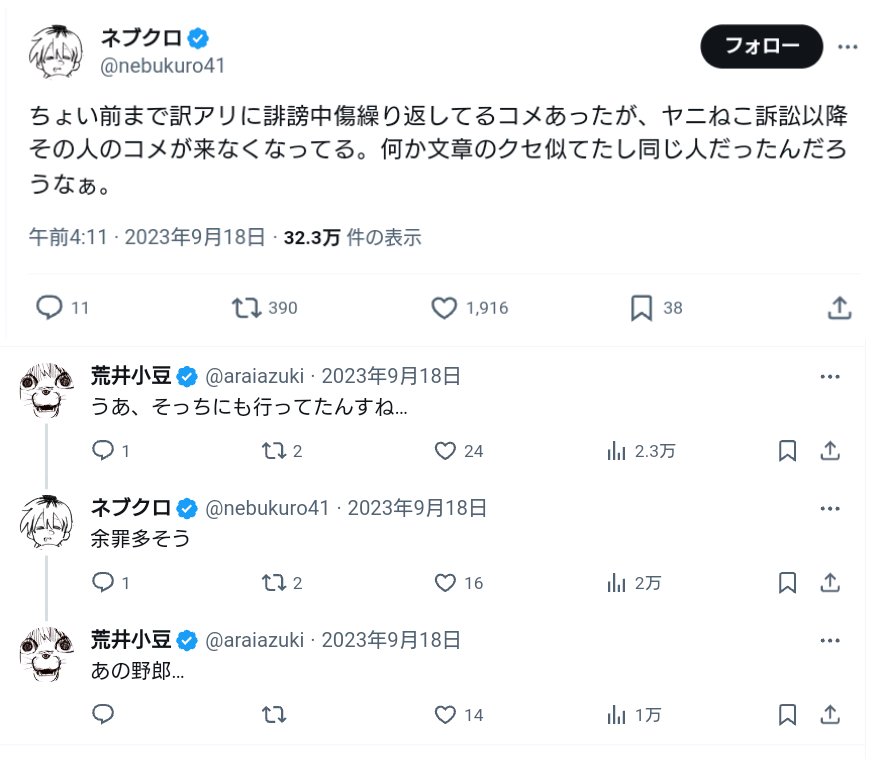The image size is (882, 759).
Task: Share the 余罪多そう reply
Action: point(830,583)
